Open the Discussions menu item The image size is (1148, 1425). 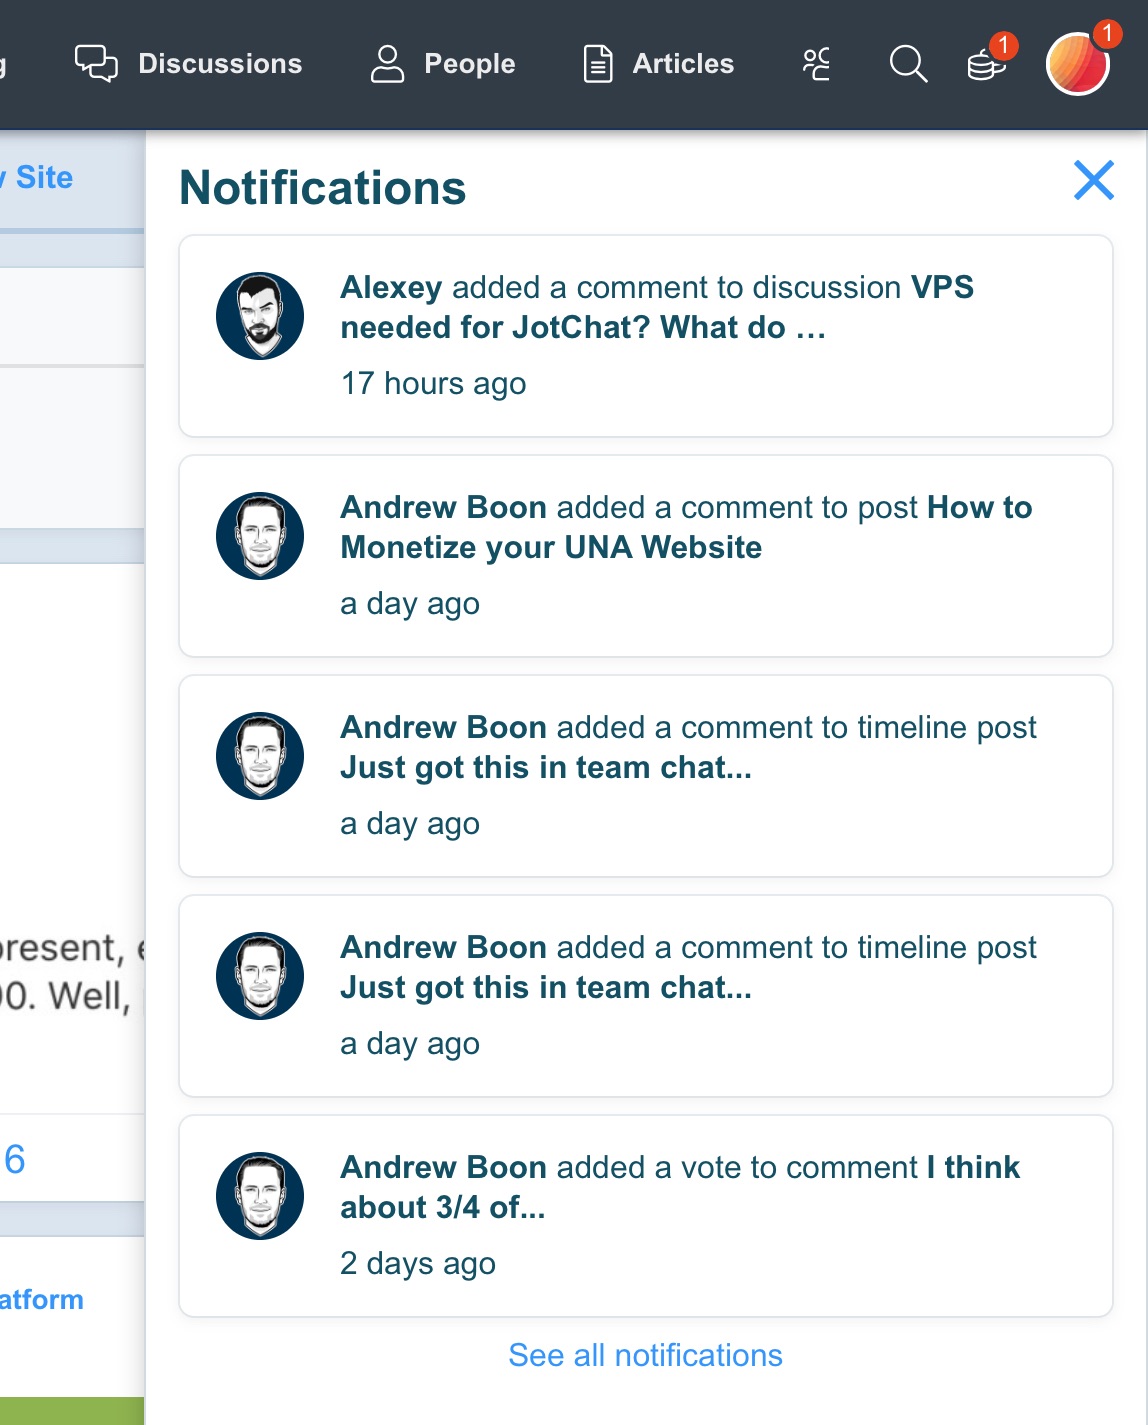(219, 64)
